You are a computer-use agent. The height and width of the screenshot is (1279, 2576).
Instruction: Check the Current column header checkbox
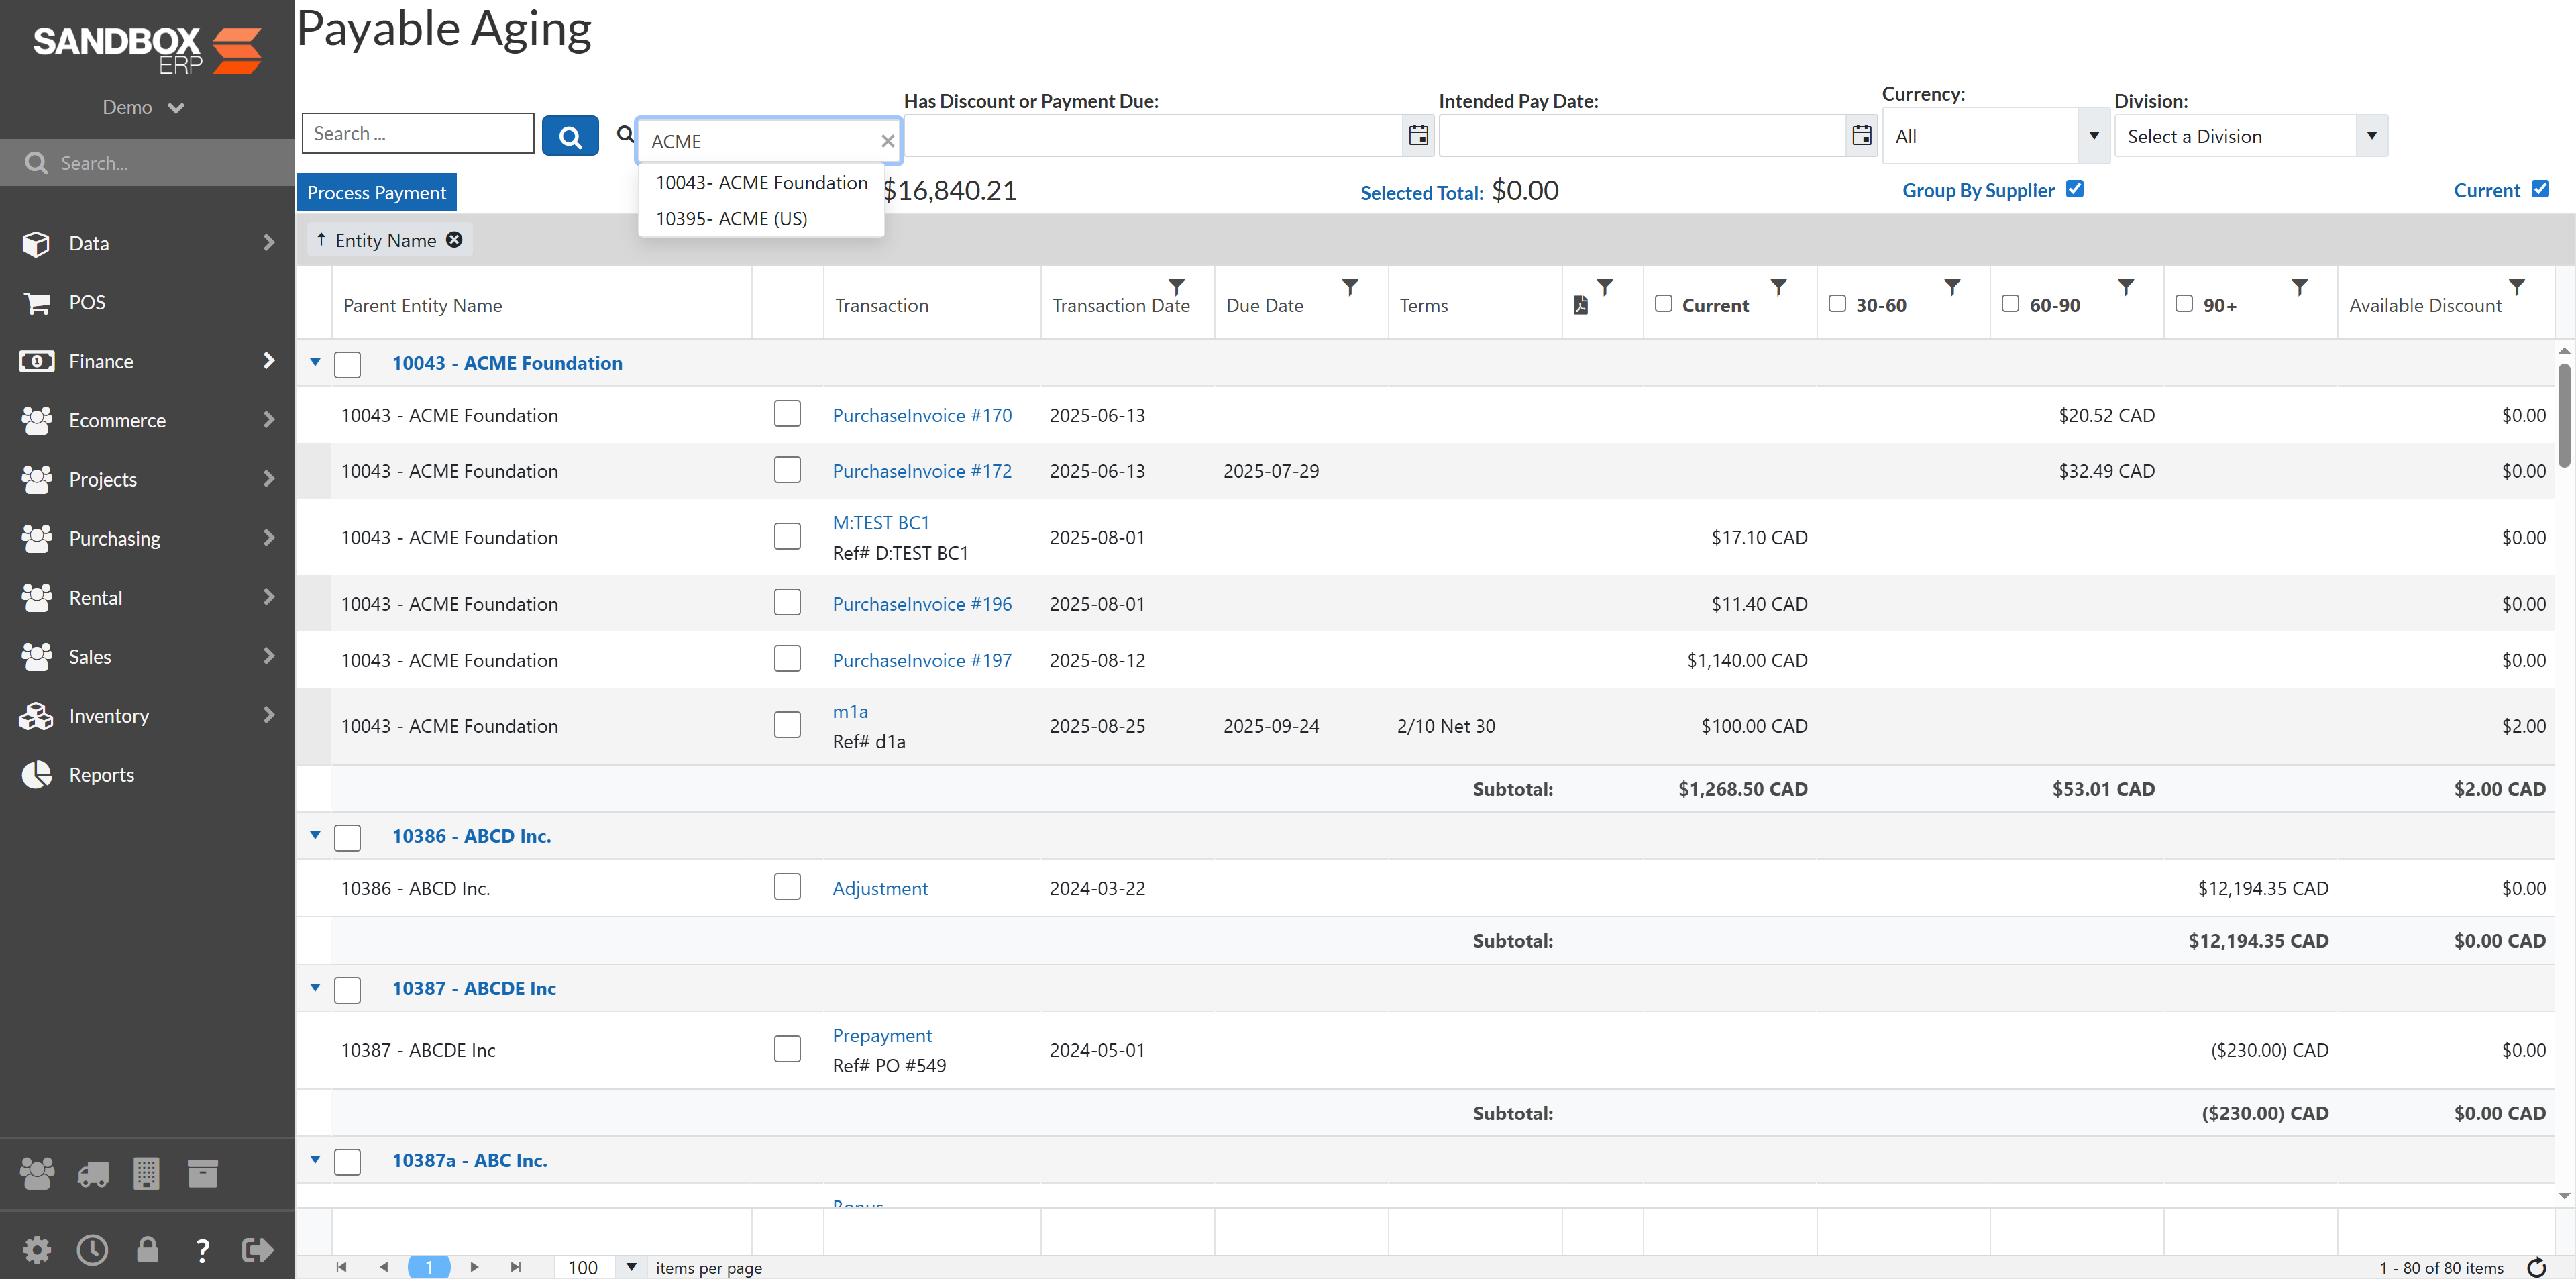click(1663, 303)
